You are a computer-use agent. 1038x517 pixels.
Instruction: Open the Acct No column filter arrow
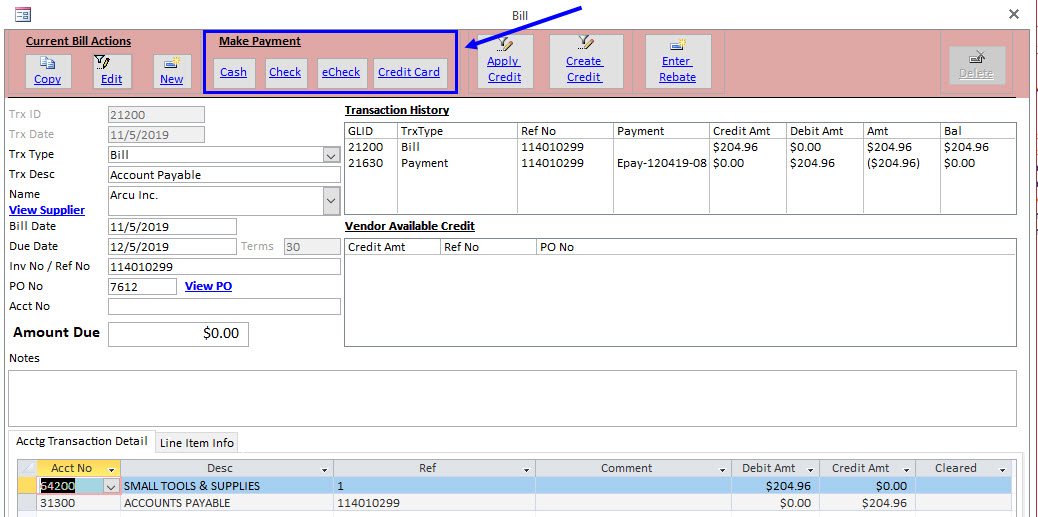pos(112,469)
